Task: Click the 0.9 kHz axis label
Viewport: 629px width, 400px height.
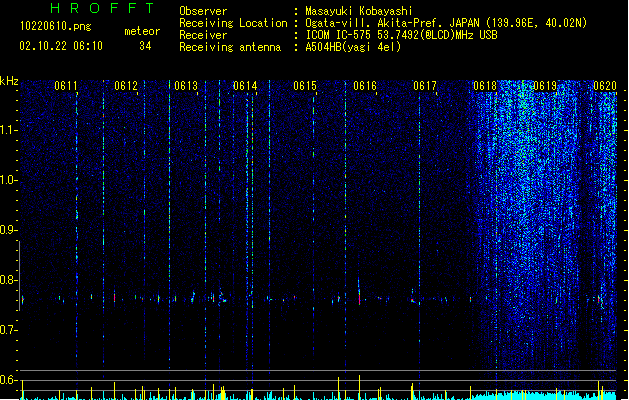Action: click(8, 230)
